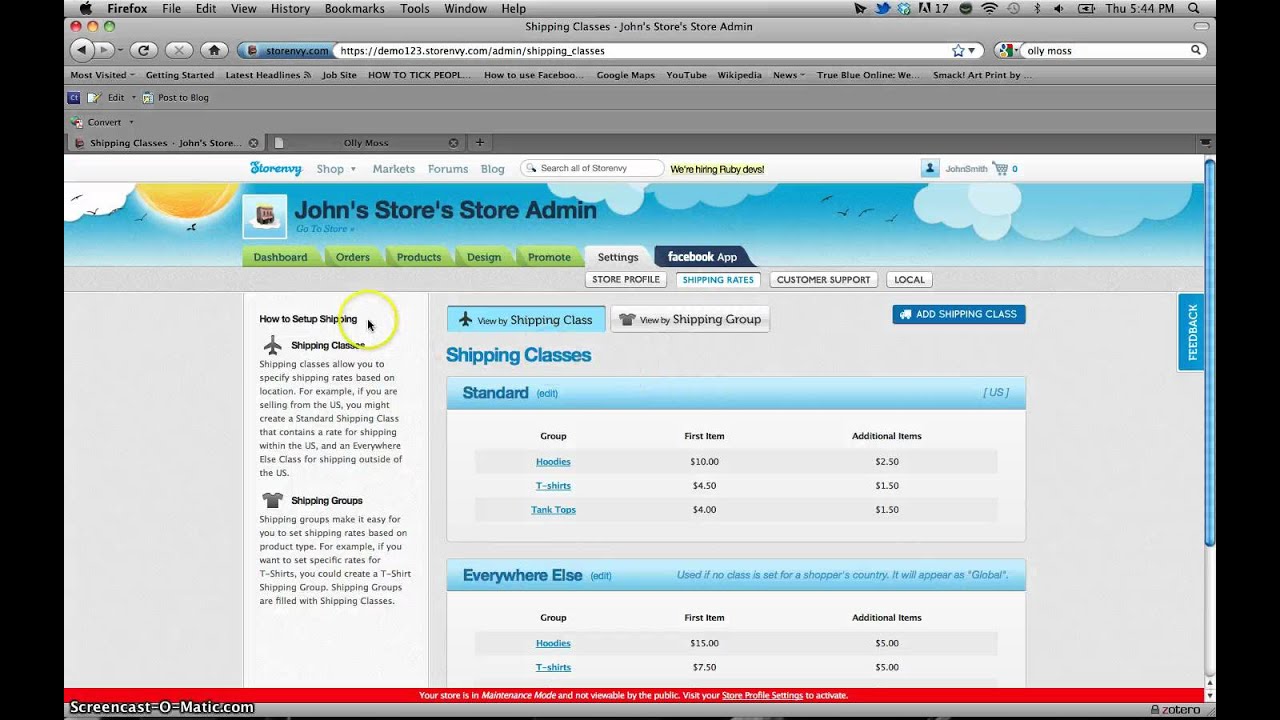Click the Storenvy logo
1280x720 pixels.
coord(275,168)
